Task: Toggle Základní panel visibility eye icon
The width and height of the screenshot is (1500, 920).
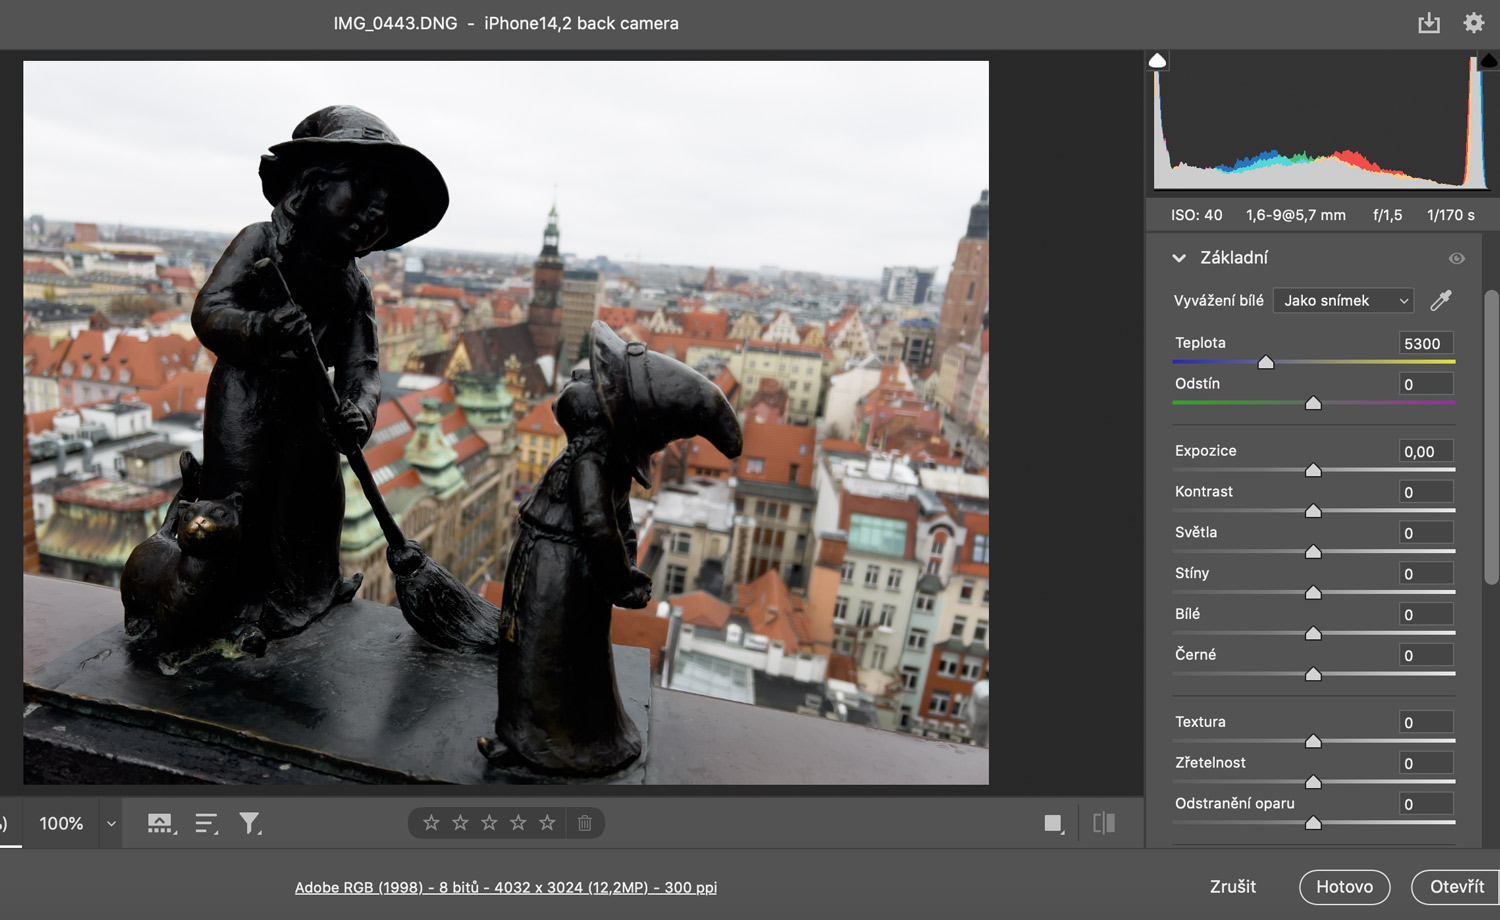Action: coord(1456,258)
